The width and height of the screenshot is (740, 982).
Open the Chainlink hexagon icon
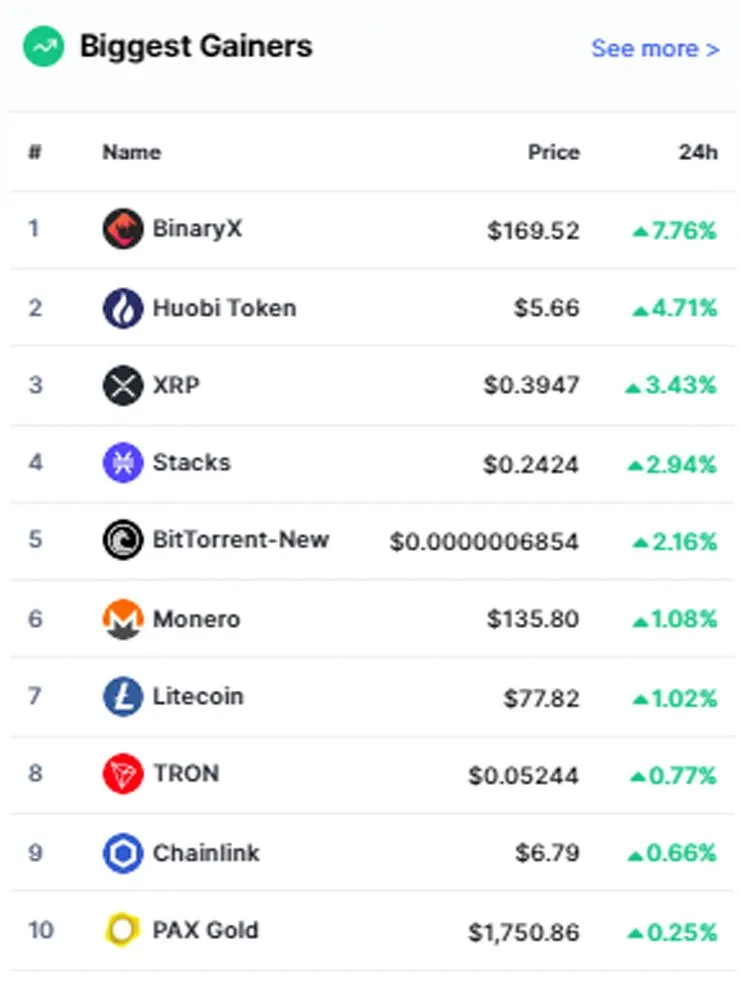(123, 853)
